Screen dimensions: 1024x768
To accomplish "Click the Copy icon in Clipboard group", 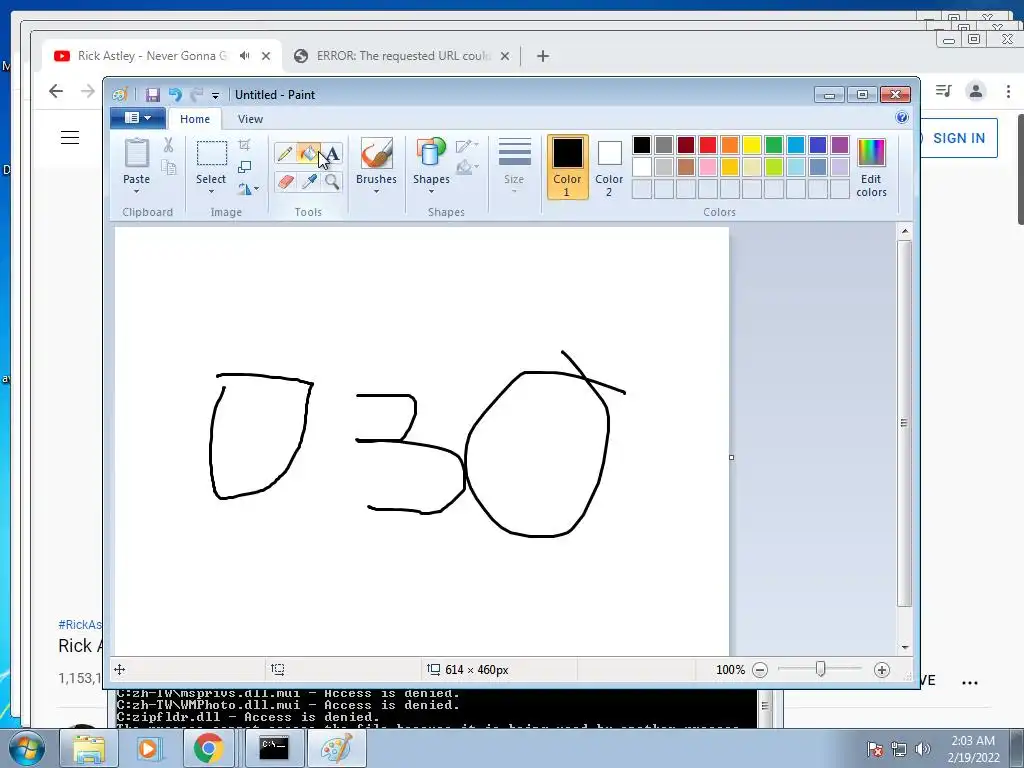I will click(x=168, y=168).
